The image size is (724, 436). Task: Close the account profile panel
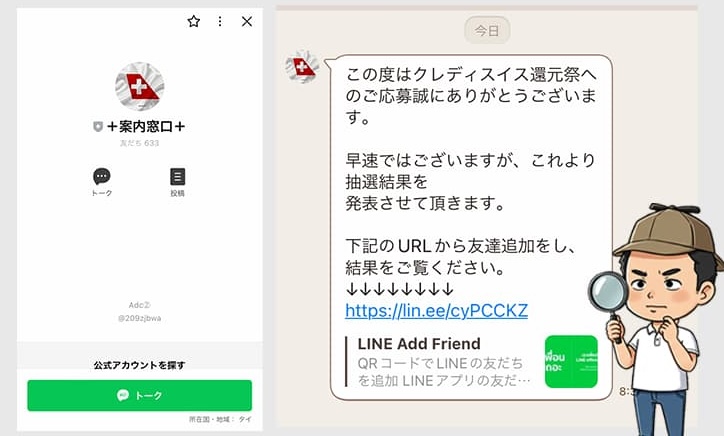247,21
